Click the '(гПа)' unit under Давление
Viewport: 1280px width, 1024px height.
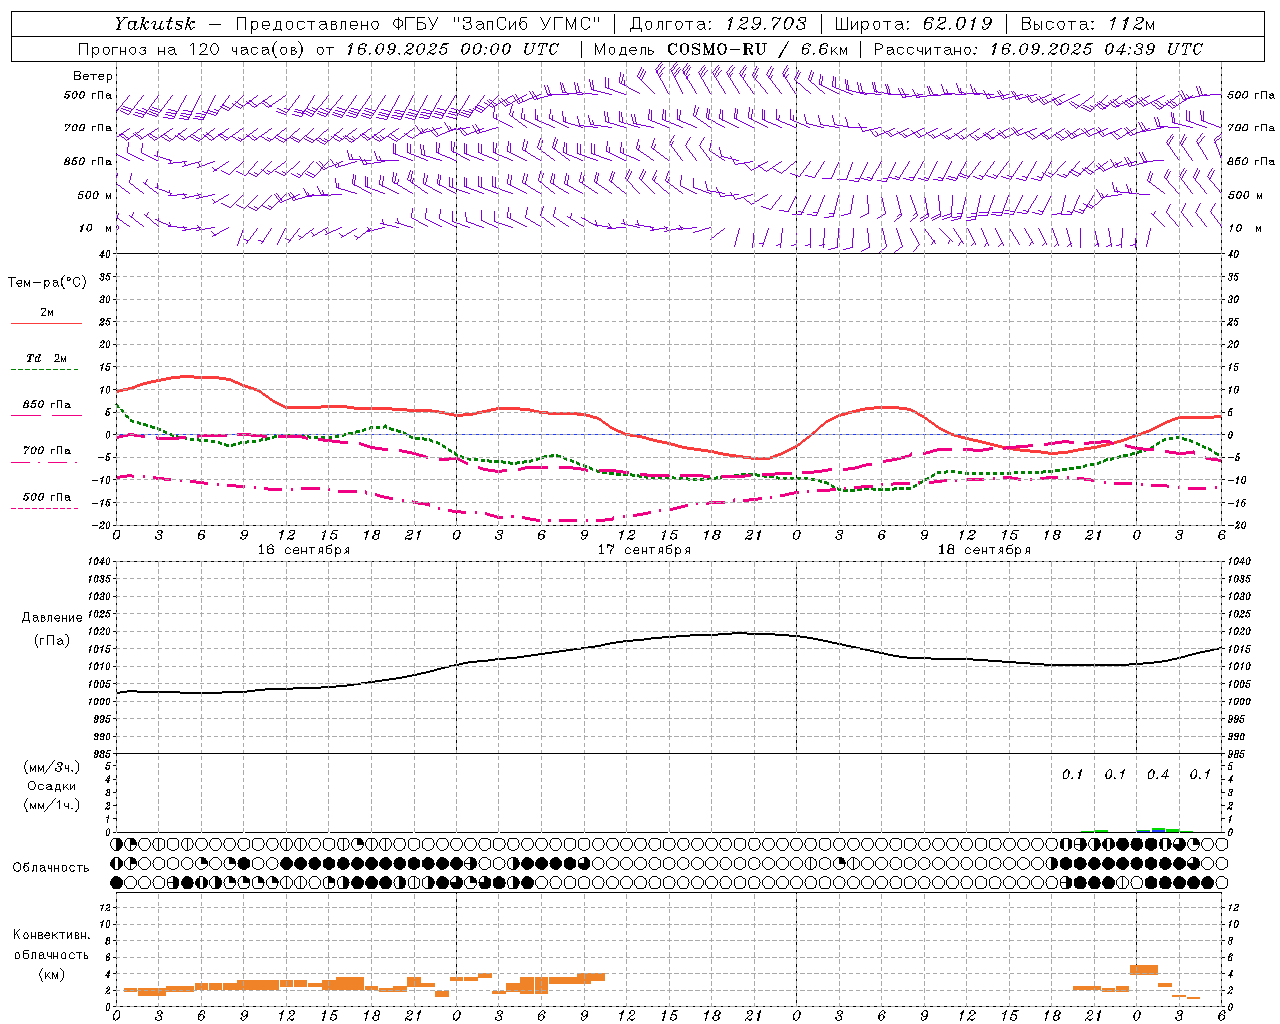click(52, 640)
